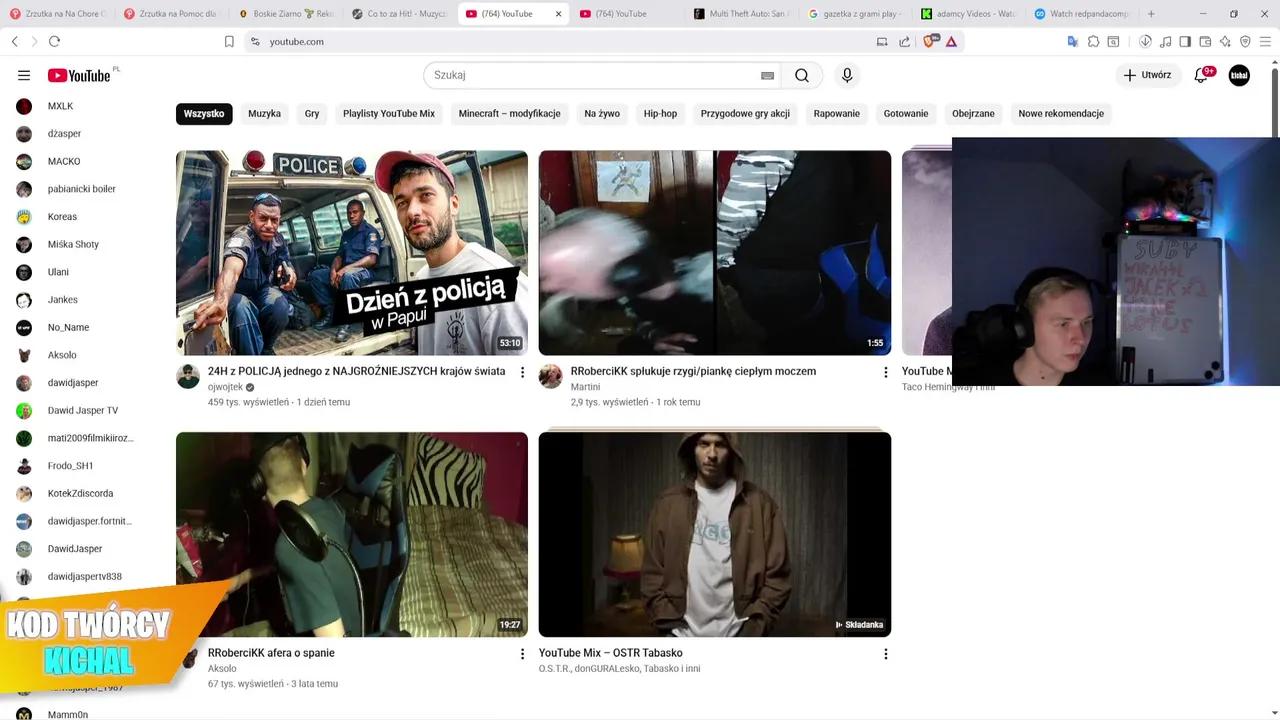1280x720 pixels.
Task: Open the Brave Wallet icon
Action: point(1205,41)
